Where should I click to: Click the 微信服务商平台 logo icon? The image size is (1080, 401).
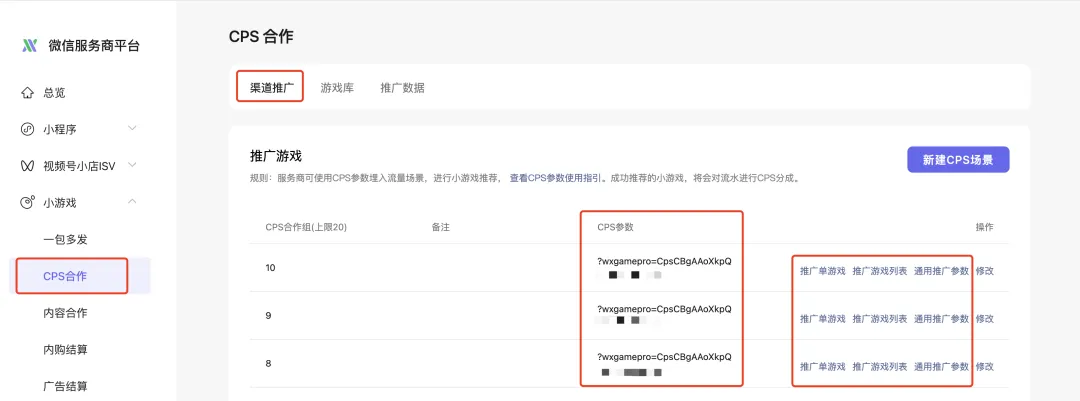[29, 46]
